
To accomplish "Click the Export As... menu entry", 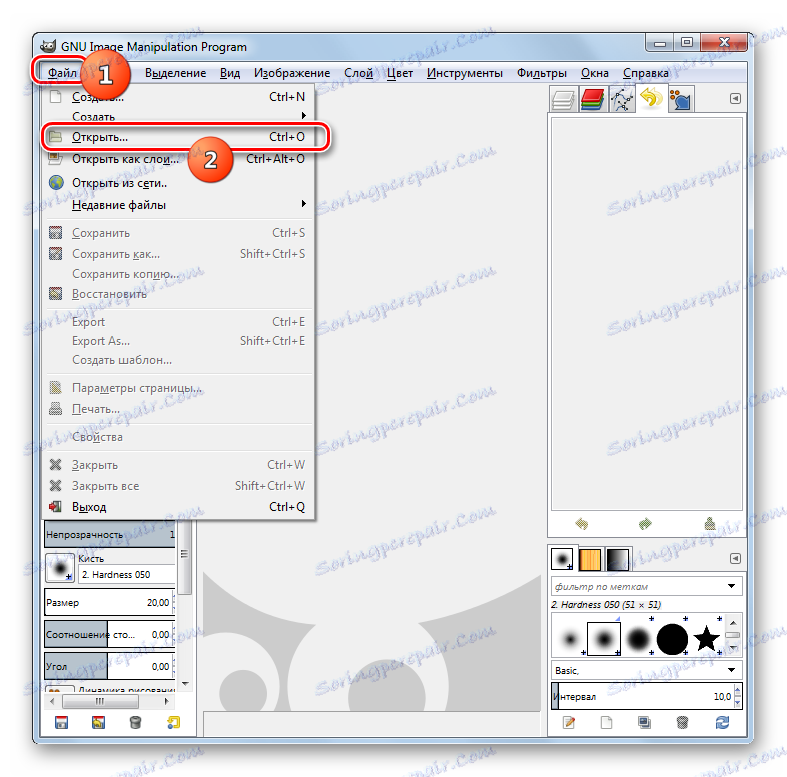I will pyautogui.click(x=178, y=341).
